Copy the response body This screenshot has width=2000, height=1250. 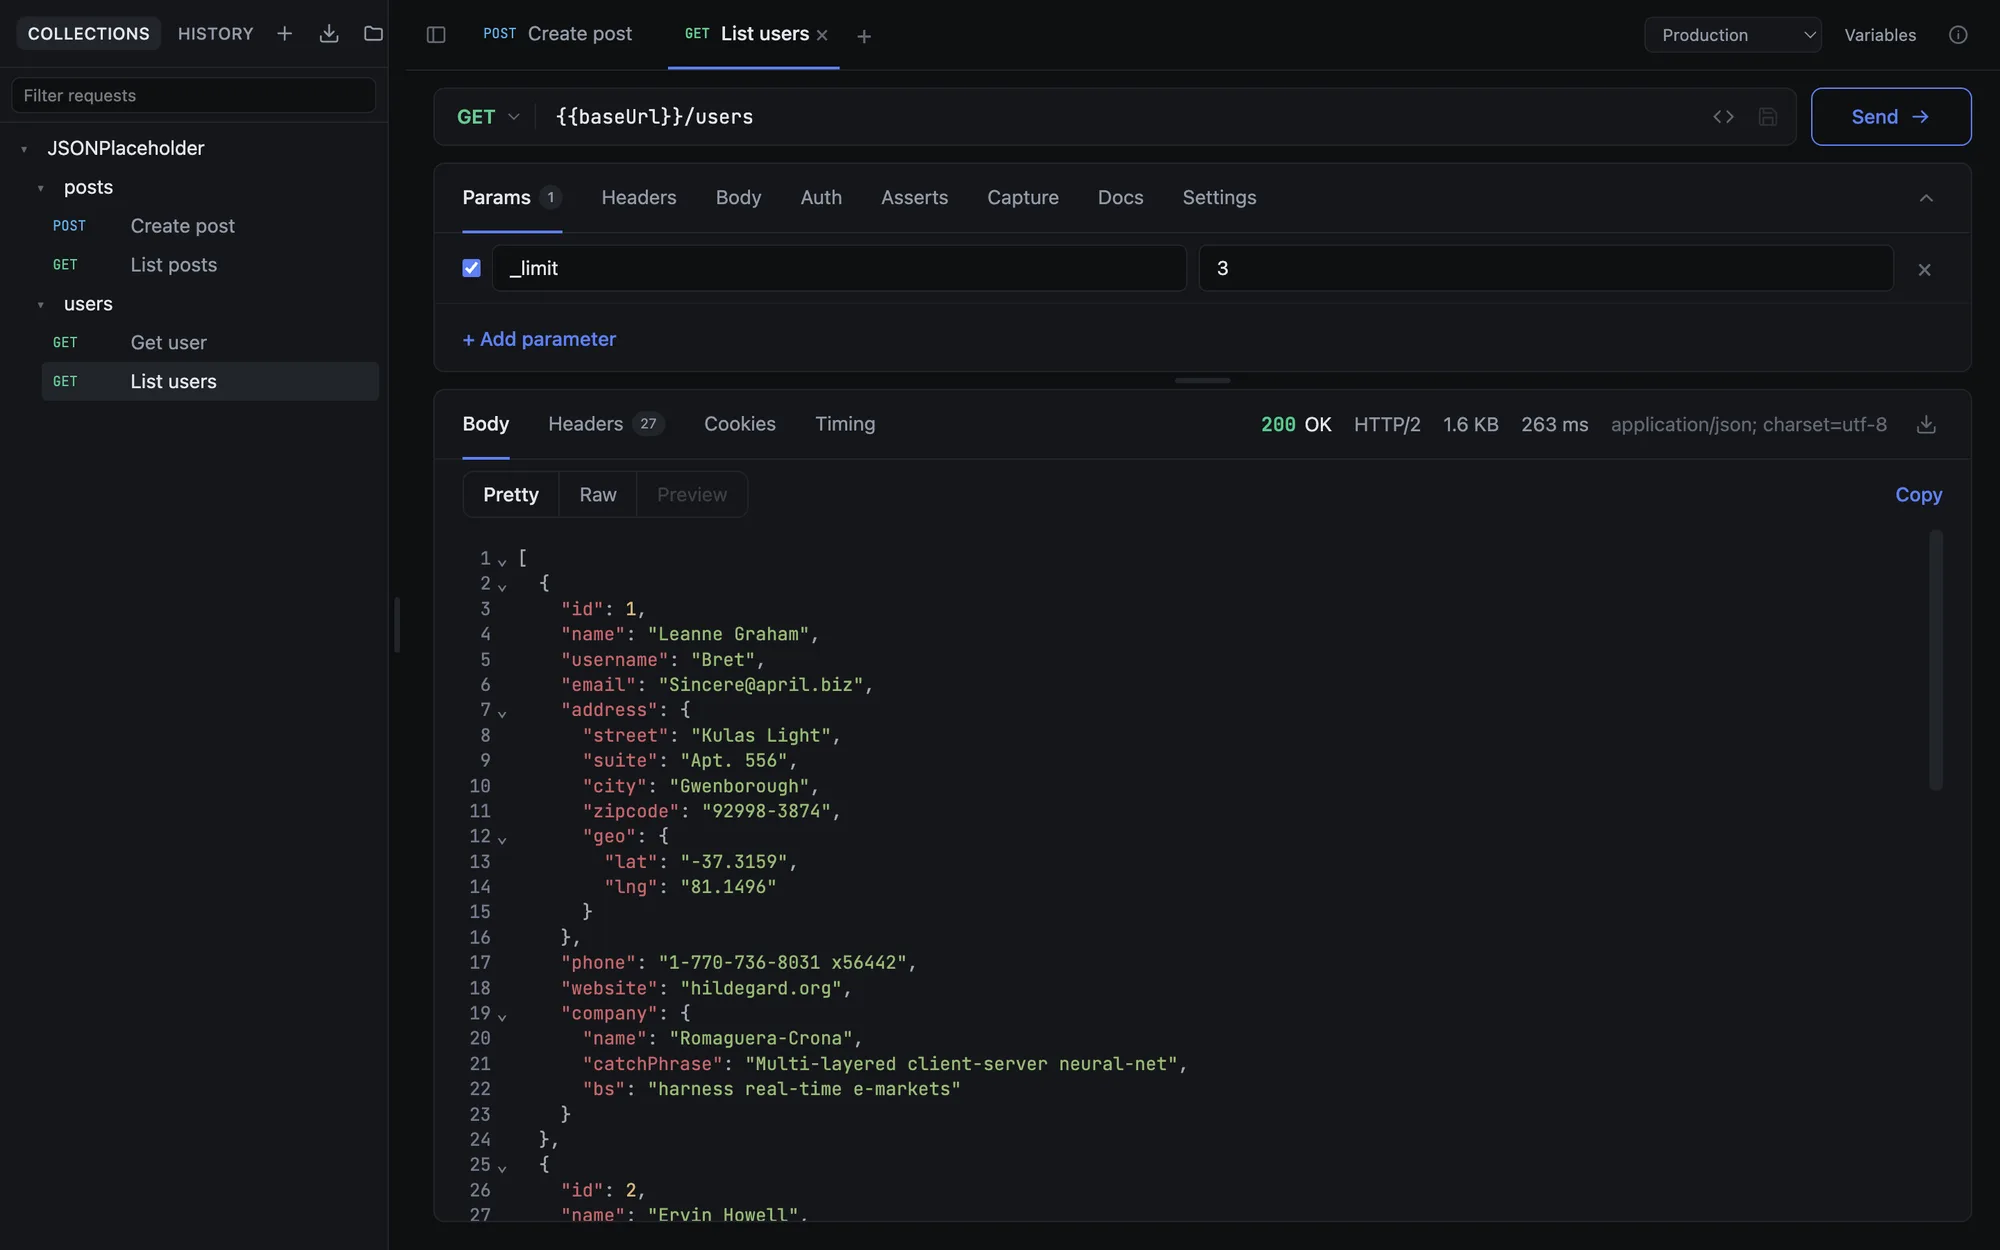click(x=1919, y=495)
